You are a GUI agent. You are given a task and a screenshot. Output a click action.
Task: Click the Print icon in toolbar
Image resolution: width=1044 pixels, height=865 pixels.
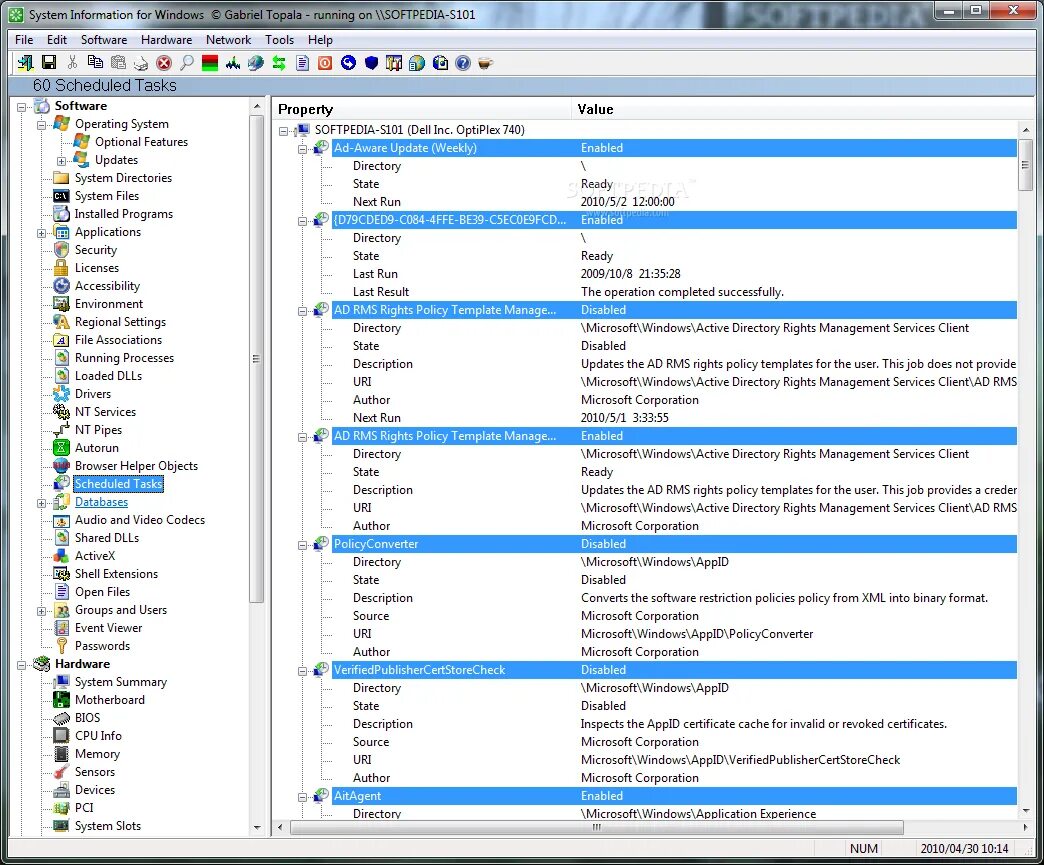(141, 63)
